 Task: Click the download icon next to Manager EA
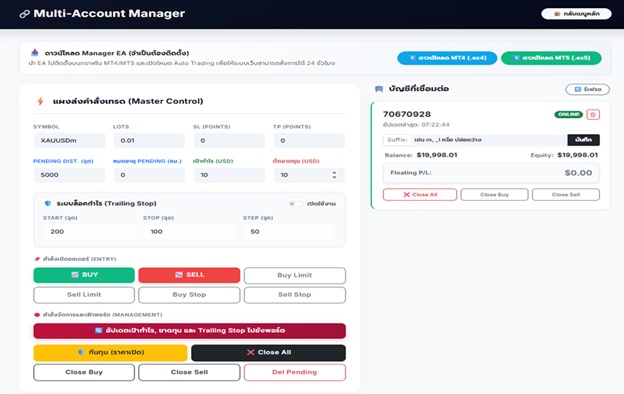coord(35,53)
